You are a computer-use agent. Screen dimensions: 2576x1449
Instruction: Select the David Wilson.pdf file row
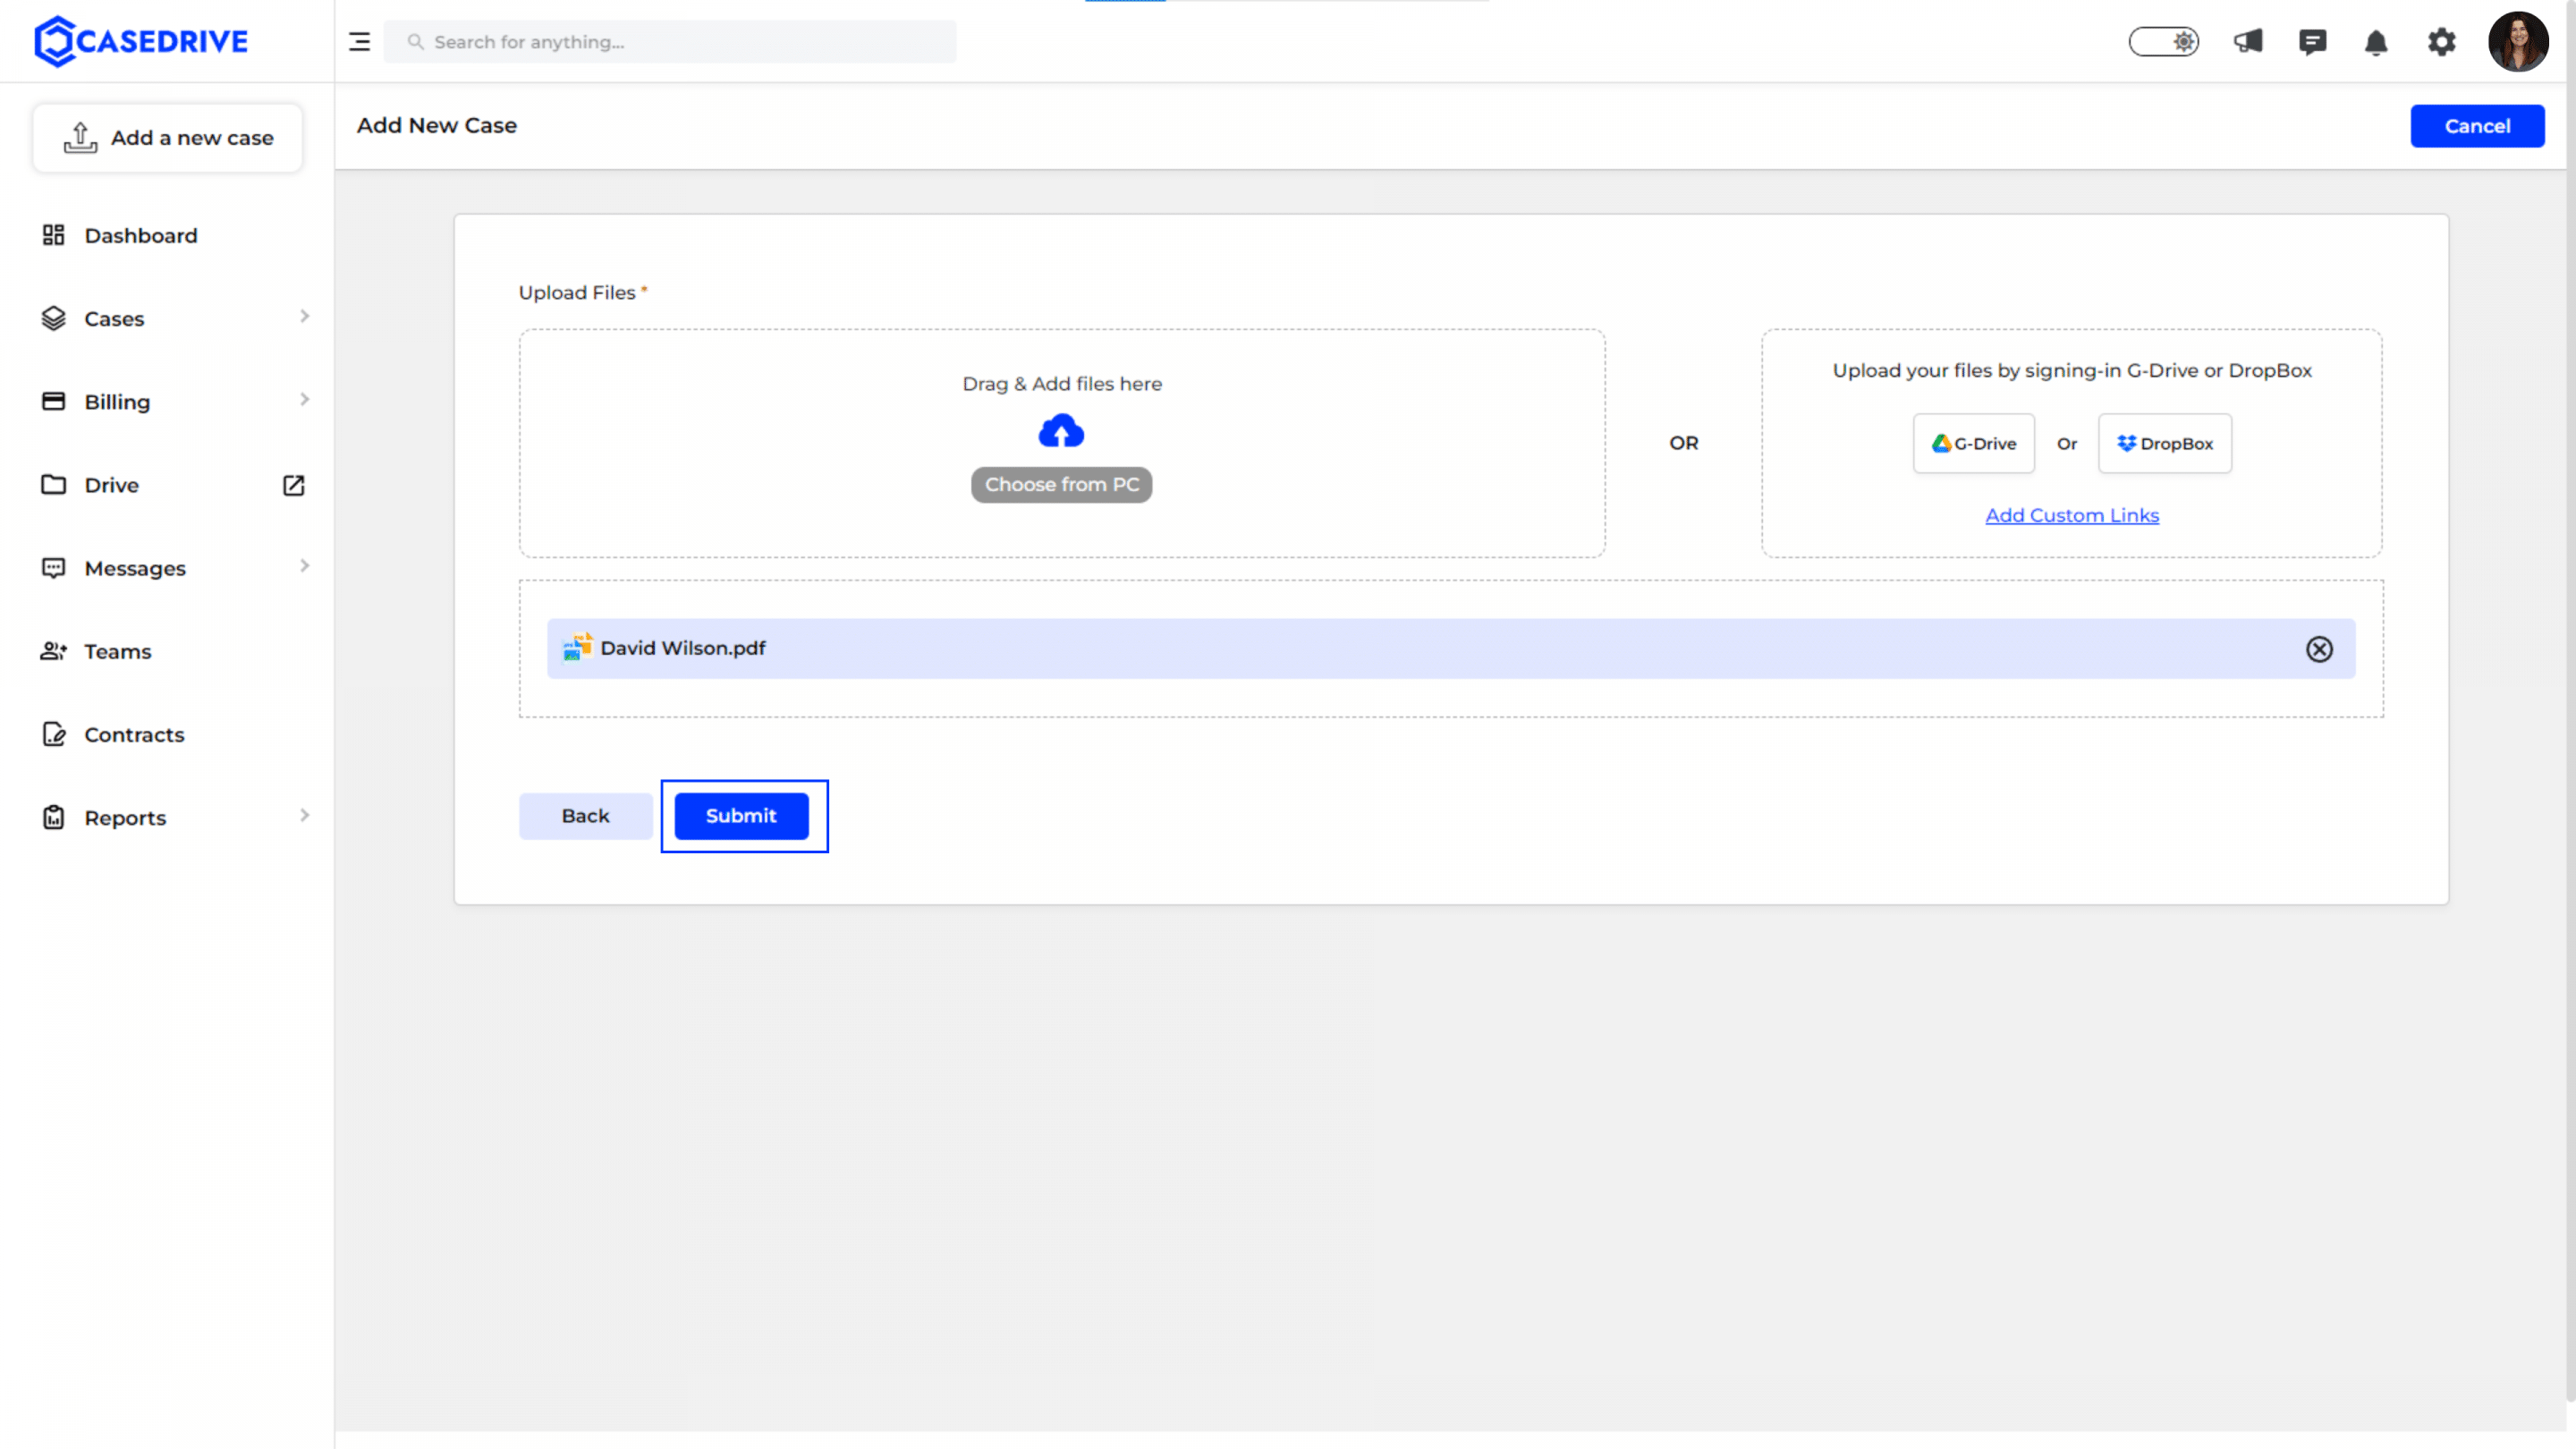coord(1450,648)
